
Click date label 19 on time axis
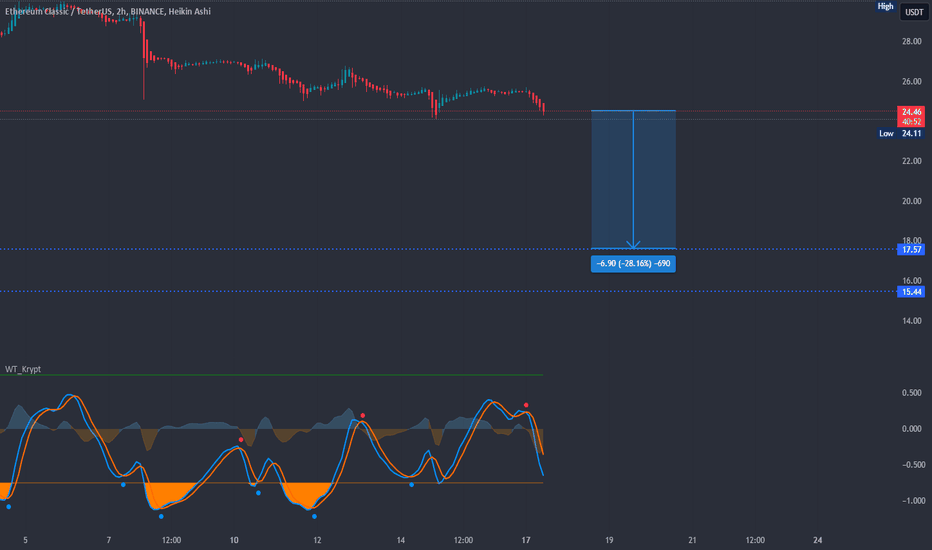coord(609,540)
